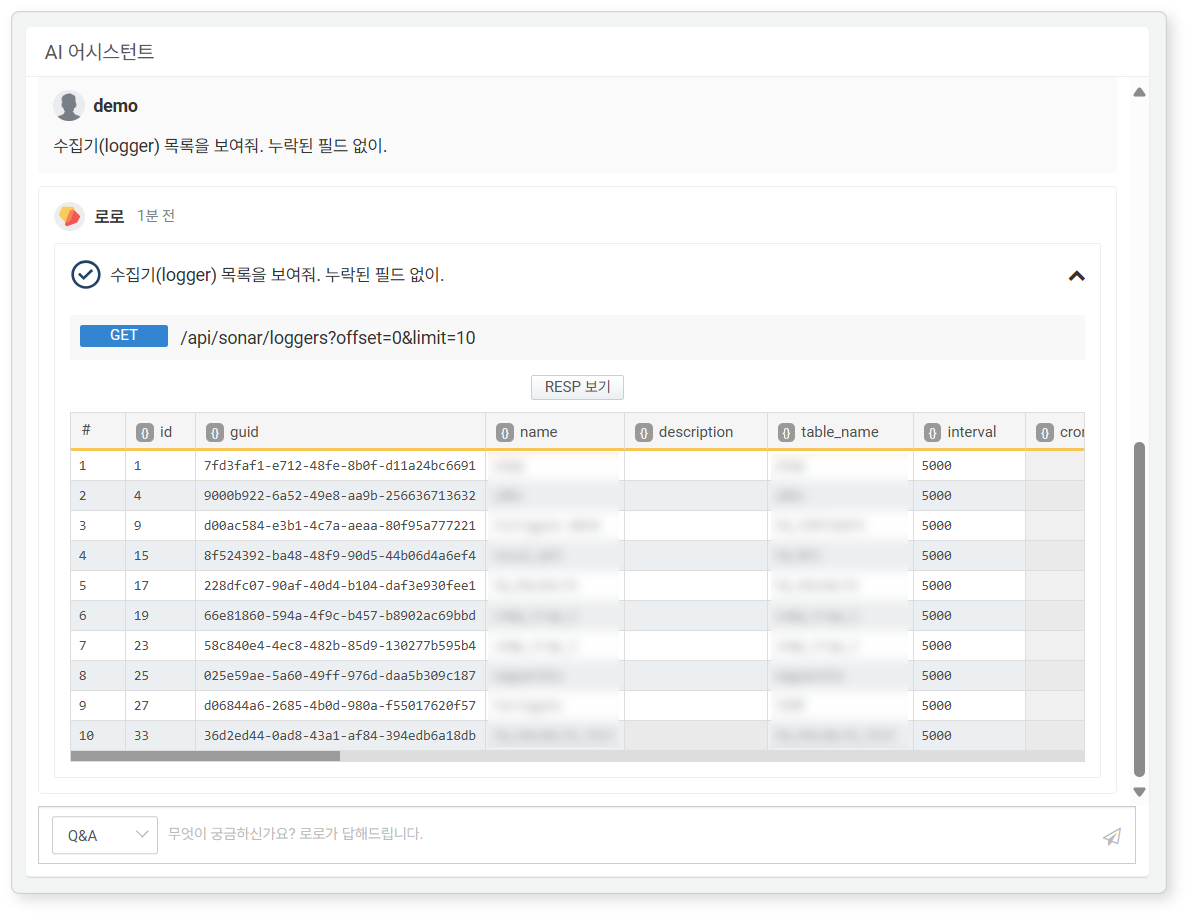Viewport: 1189px width, 916px height.
Task: Click the vertical chat scrollbar thumb
Action: (x=1139, y=609)
